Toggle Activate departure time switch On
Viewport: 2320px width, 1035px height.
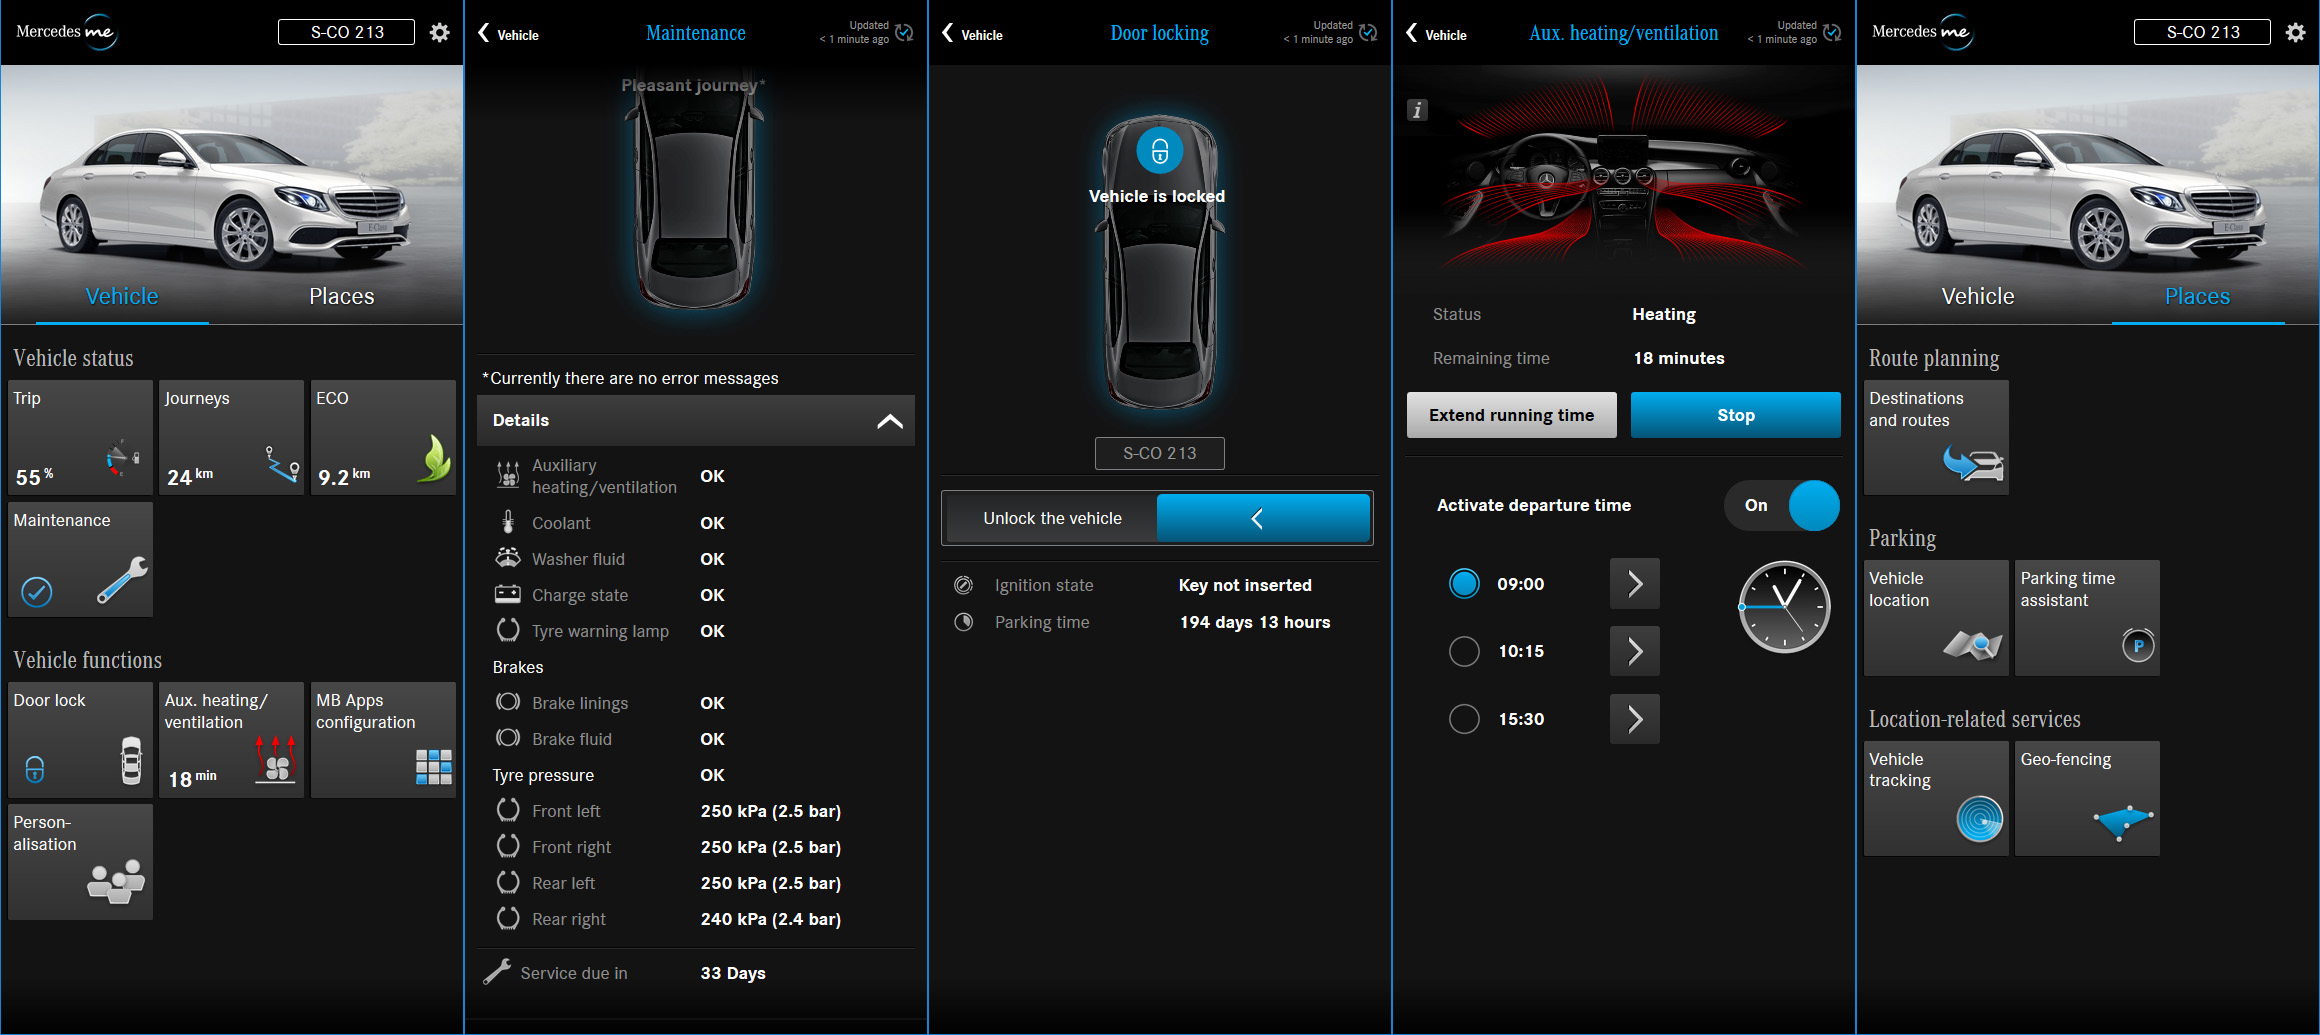(1782, 506)
